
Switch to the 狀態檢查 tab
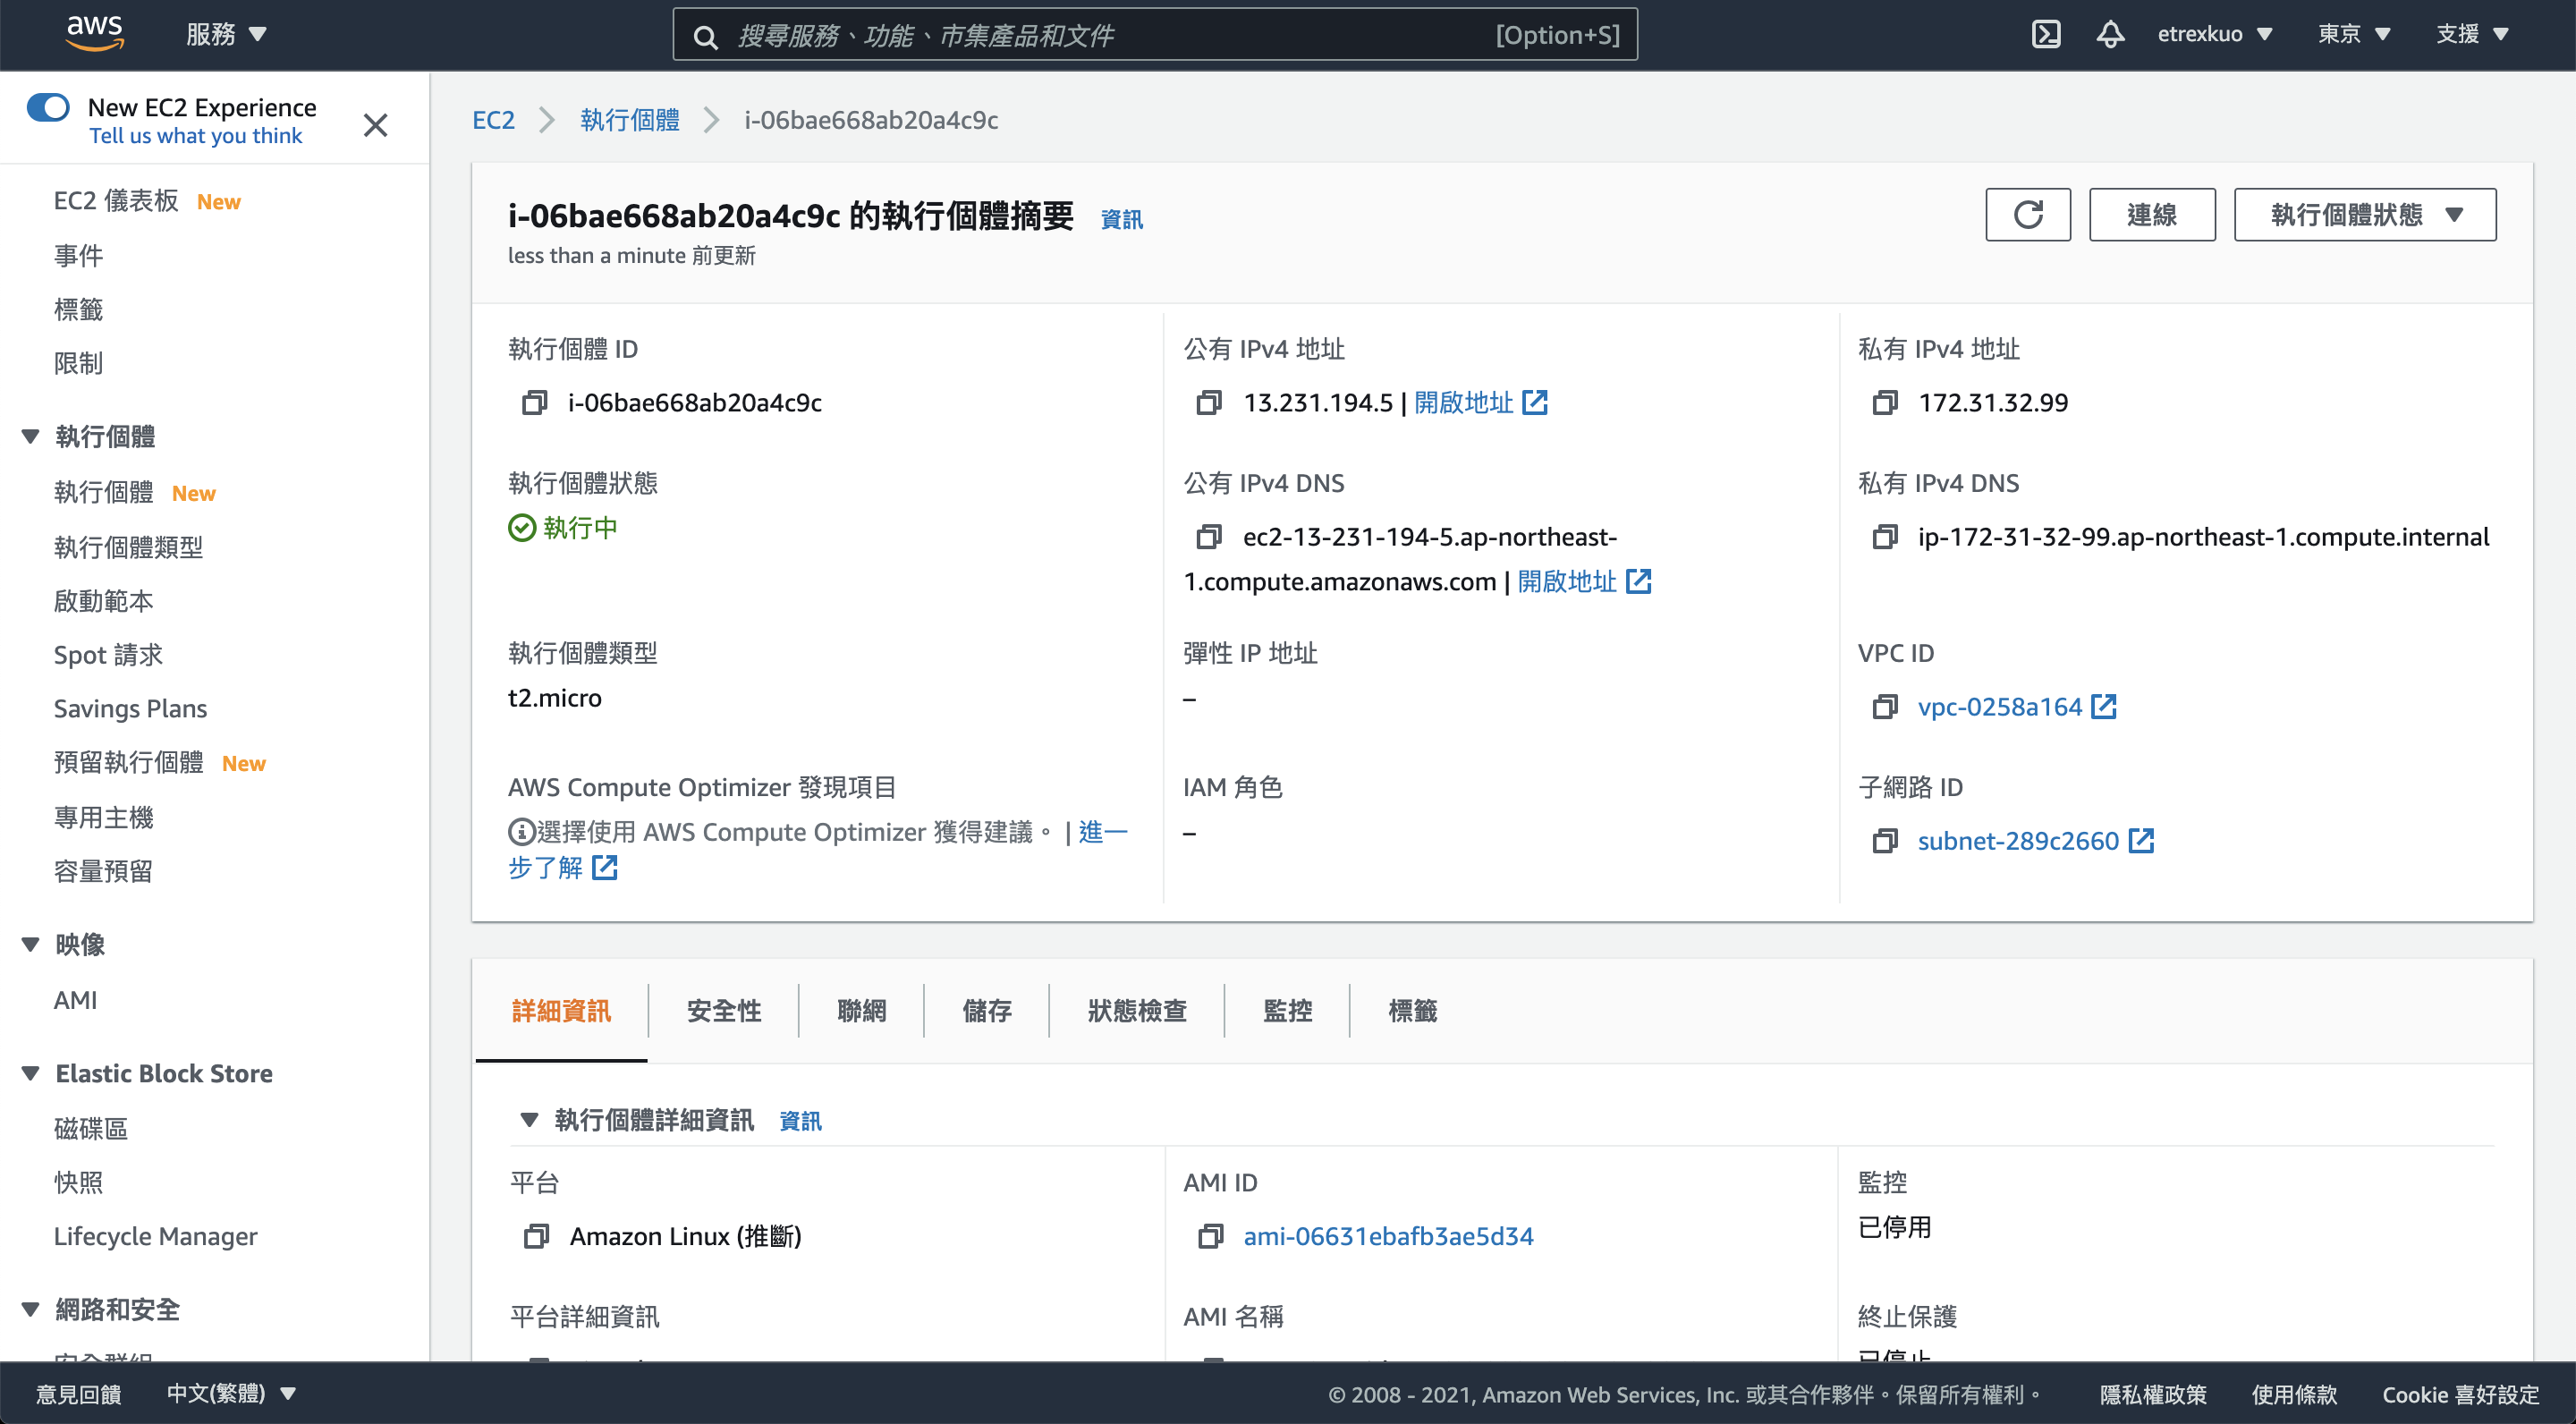coord(1137,1011)
